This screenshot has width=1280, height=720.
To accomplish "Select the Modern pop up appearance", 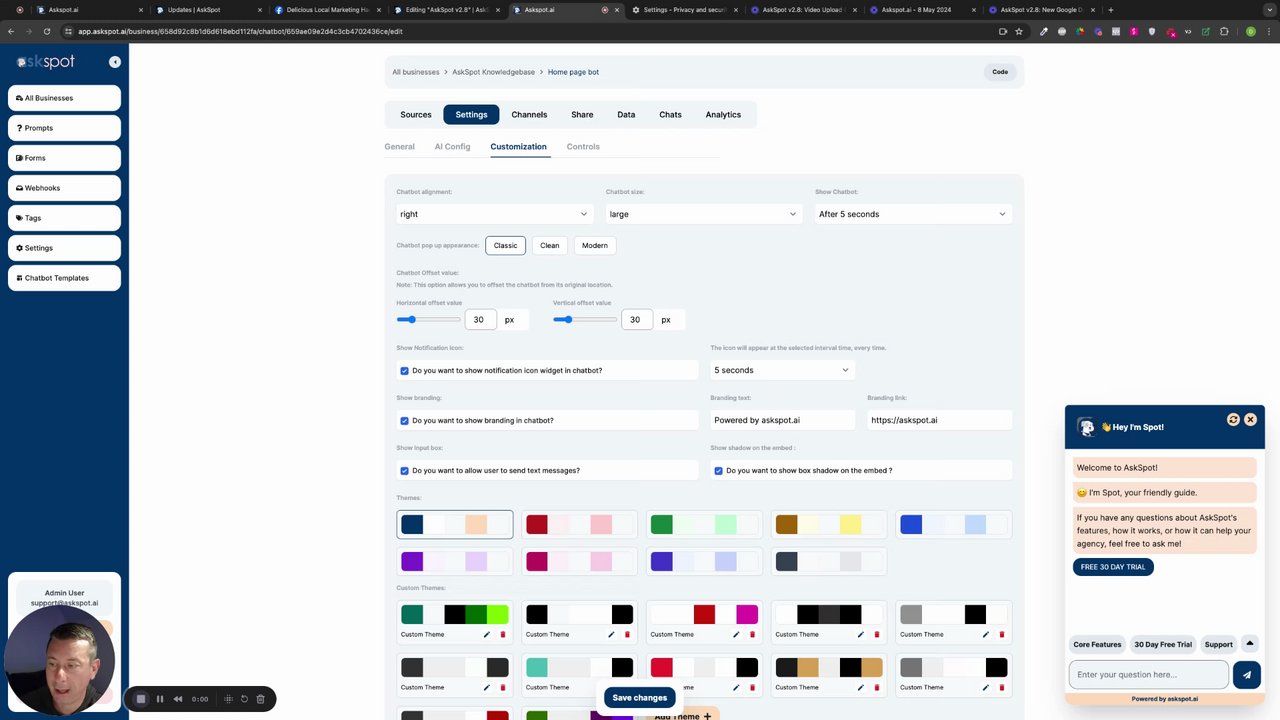I will pos(595,245).
